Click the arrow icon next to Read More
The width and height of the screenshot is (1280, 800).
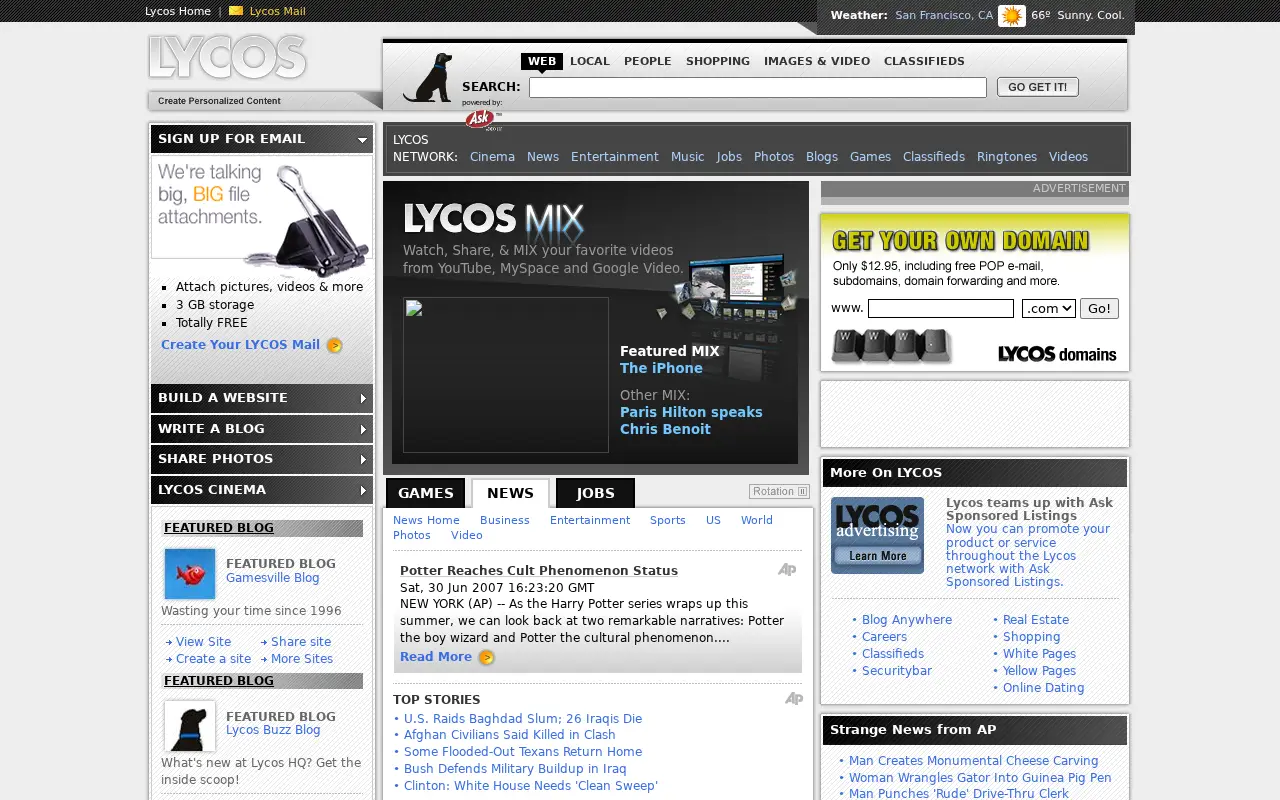pos(487,657)
